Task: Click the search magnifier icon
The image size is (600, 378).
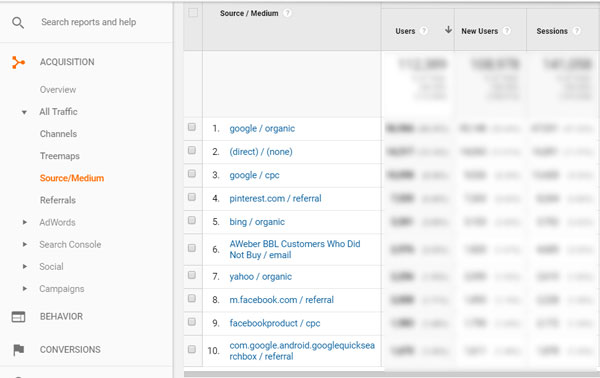Action: [18, 23]
